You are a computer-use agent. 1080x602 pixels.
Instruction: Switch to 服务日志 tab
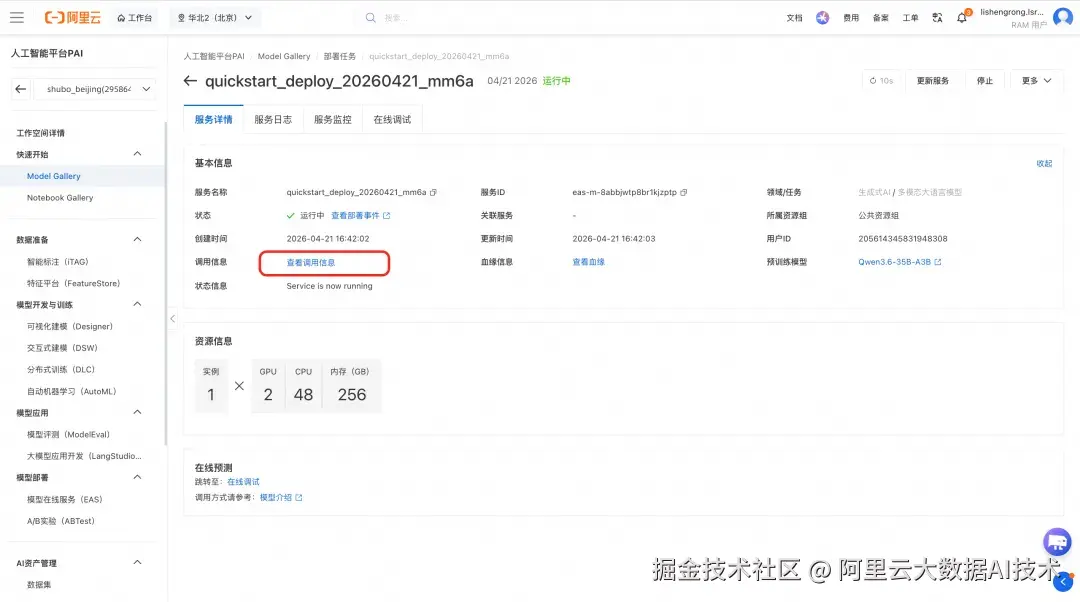273,120
